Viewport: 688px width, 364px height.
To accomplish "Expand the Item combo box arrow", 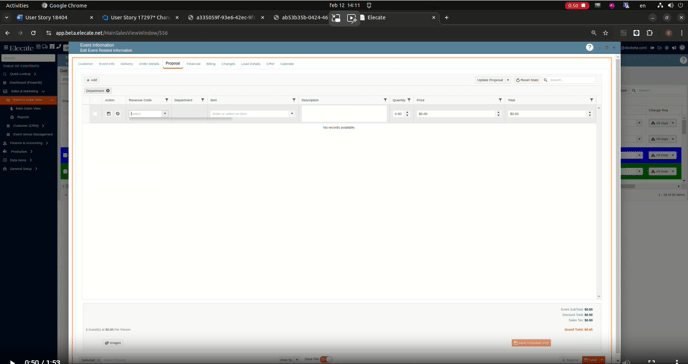I will point(292,114).
